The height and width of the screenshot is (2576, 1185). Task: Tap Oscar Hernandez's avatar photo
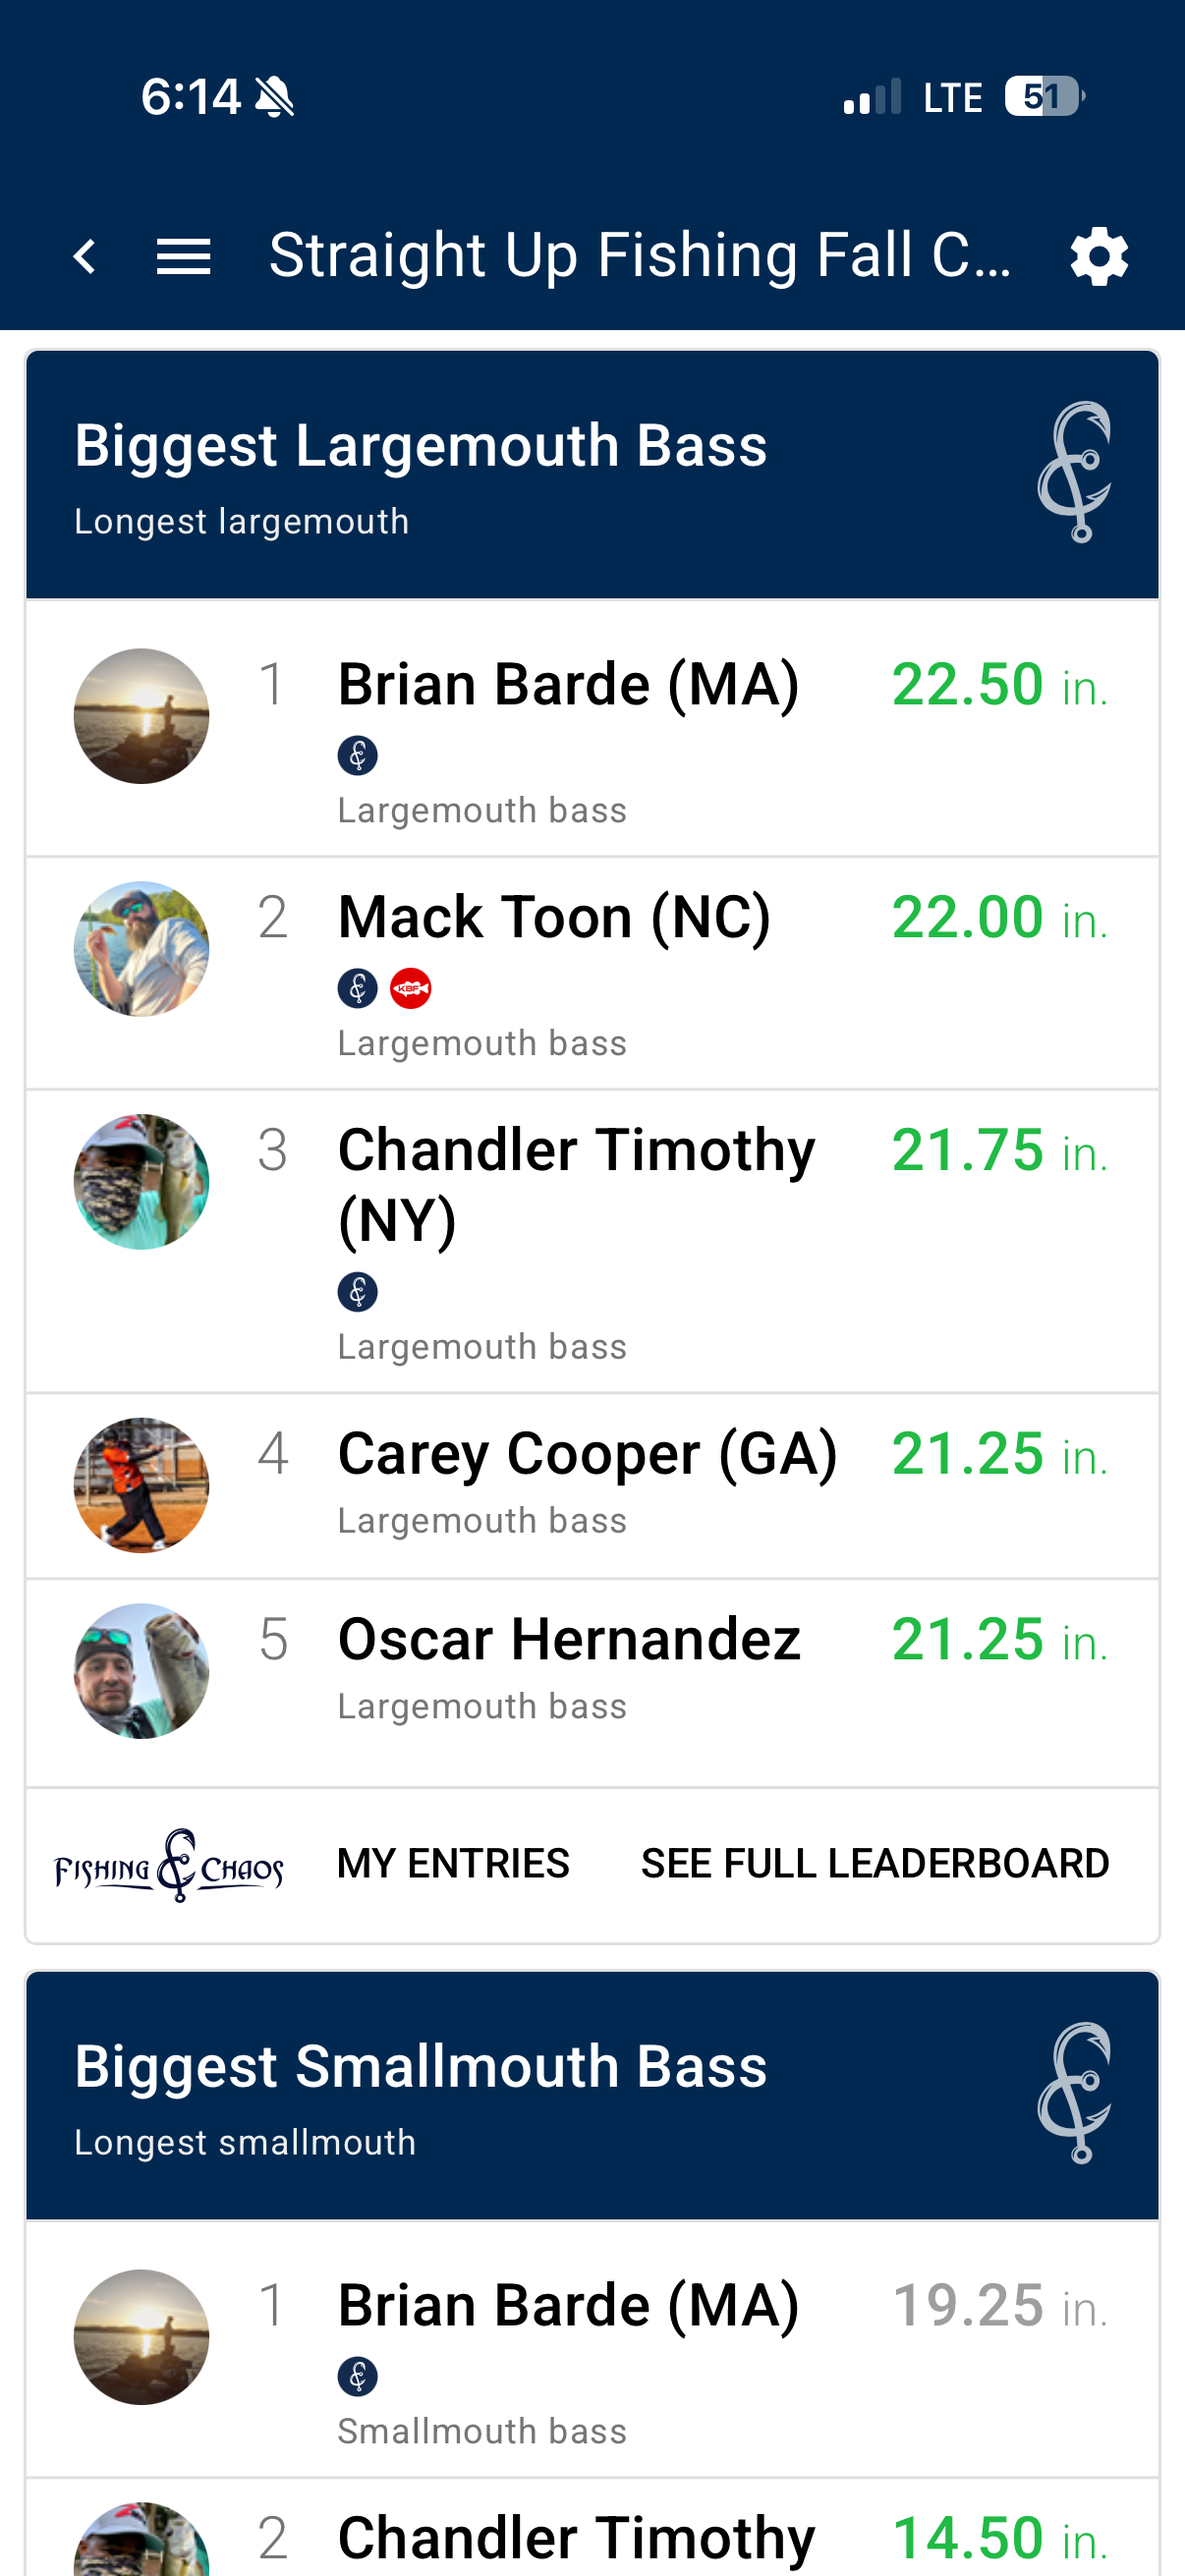[x=141, y=1671]
